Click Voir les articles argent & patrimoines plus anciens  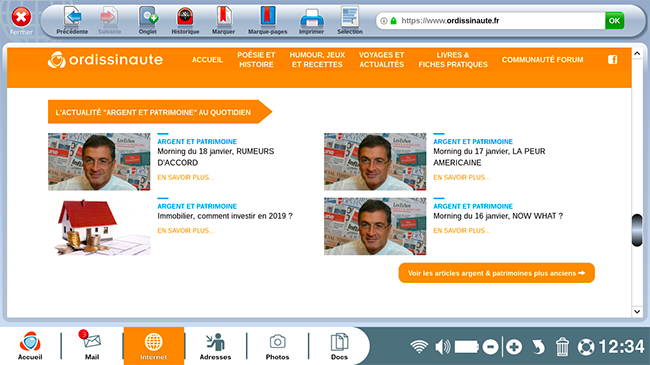(x=497, y=273)
